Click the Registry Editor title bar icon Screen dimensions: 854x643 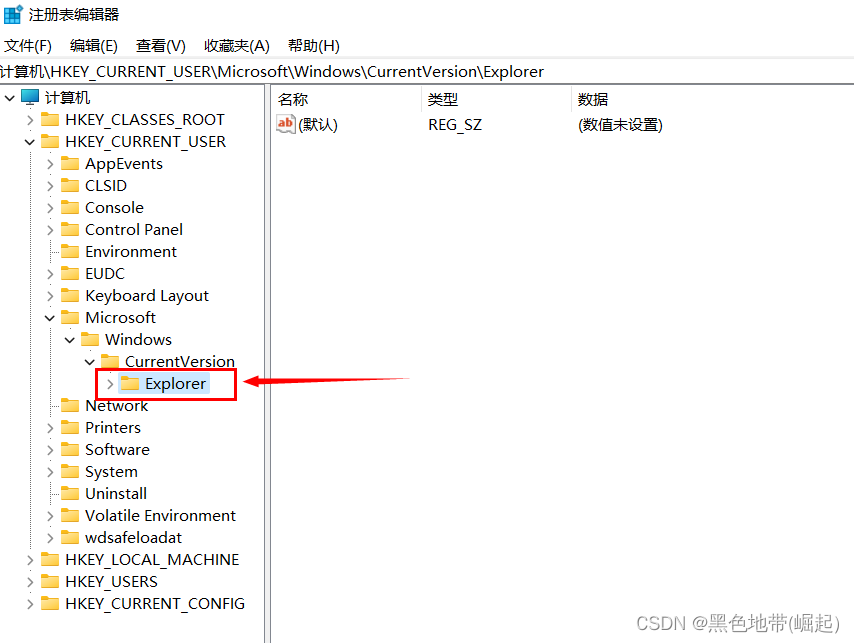(13, 14)
